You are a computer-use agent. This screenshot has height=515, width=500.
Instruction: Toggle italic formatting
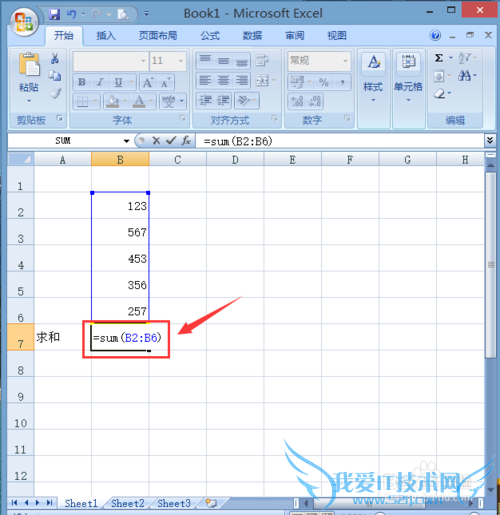[100, 82]
